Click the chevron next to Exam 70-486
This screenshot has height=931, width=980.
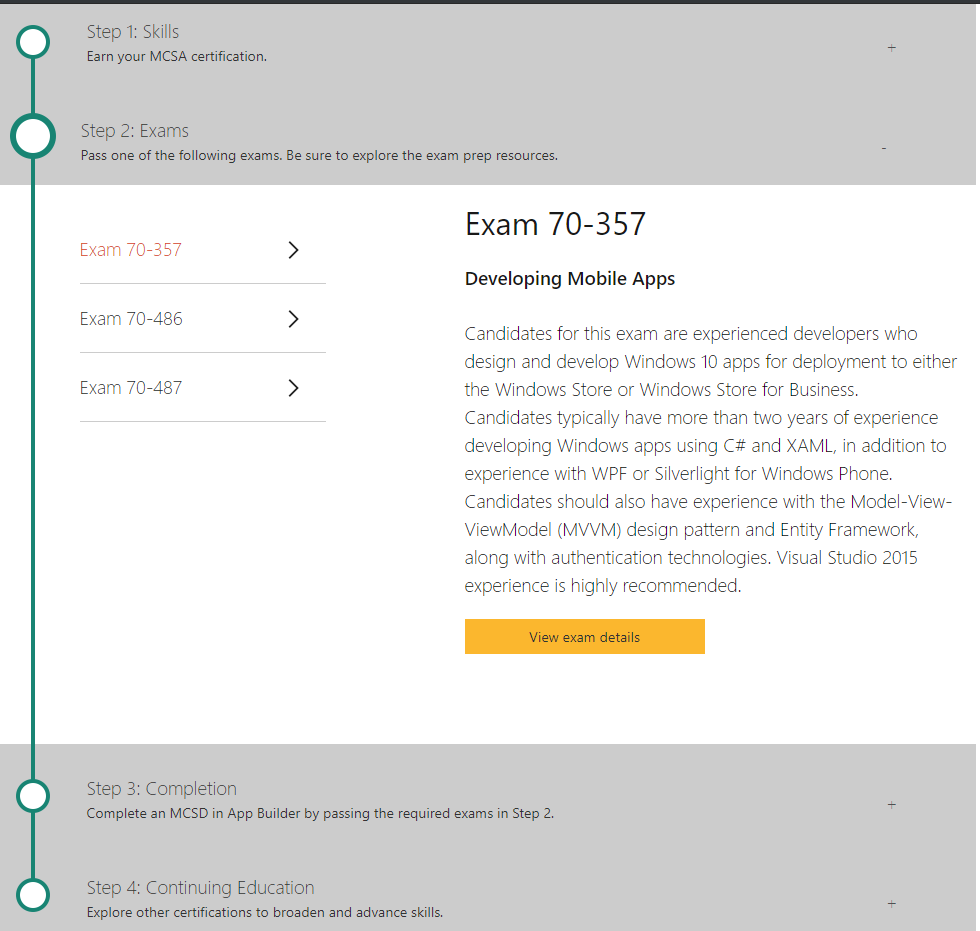click(x=293, y=319)
